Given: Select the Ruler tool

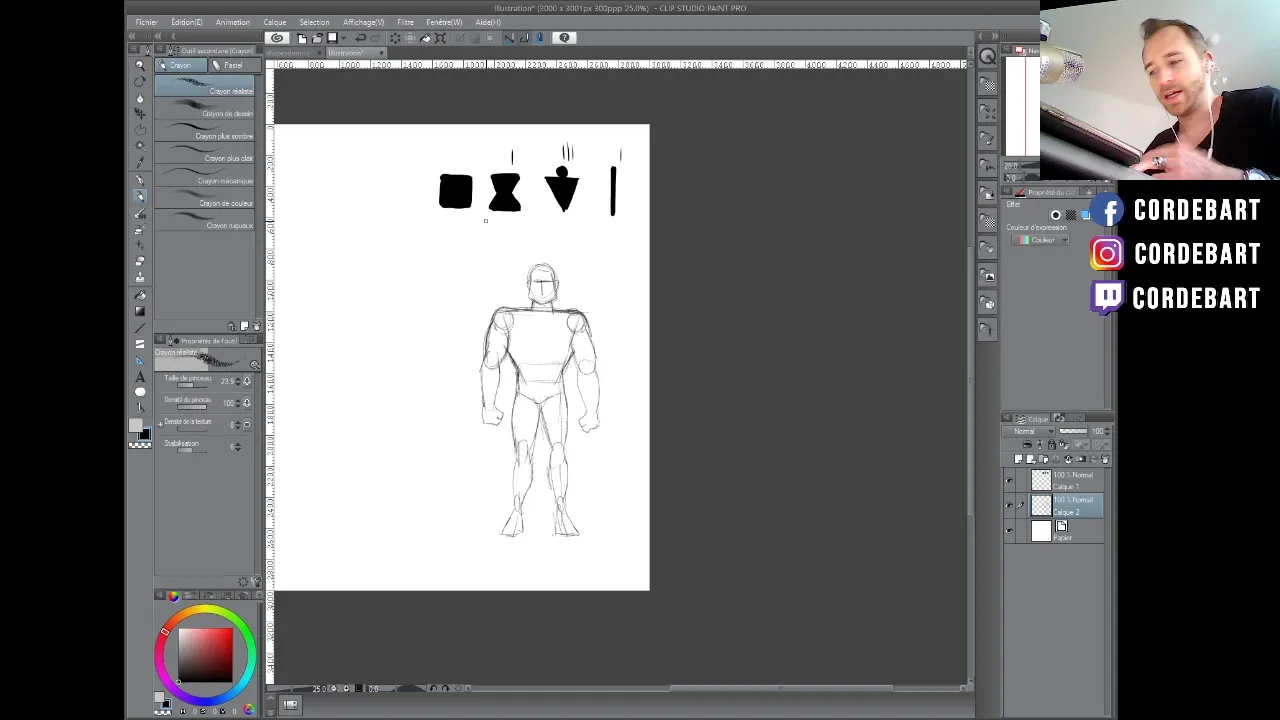Looking at the screenshot, I should [x=139, y=360].
